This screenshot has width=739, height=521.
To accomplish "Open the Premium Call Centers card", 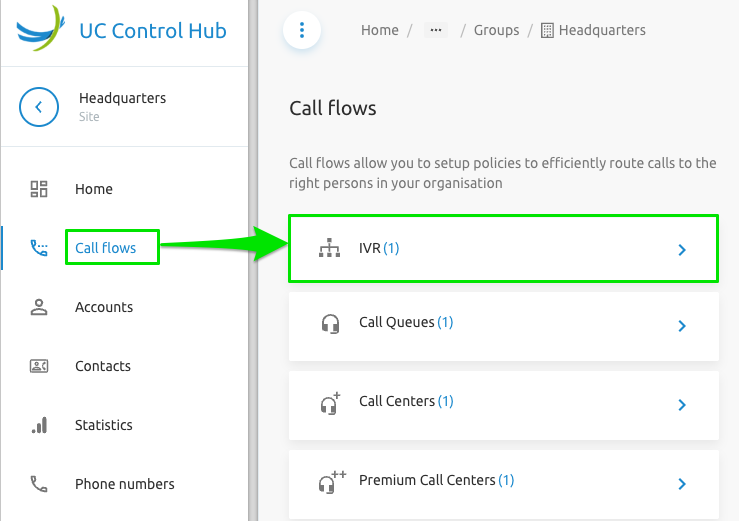I will pyautogui.click(x=504, y=484).
